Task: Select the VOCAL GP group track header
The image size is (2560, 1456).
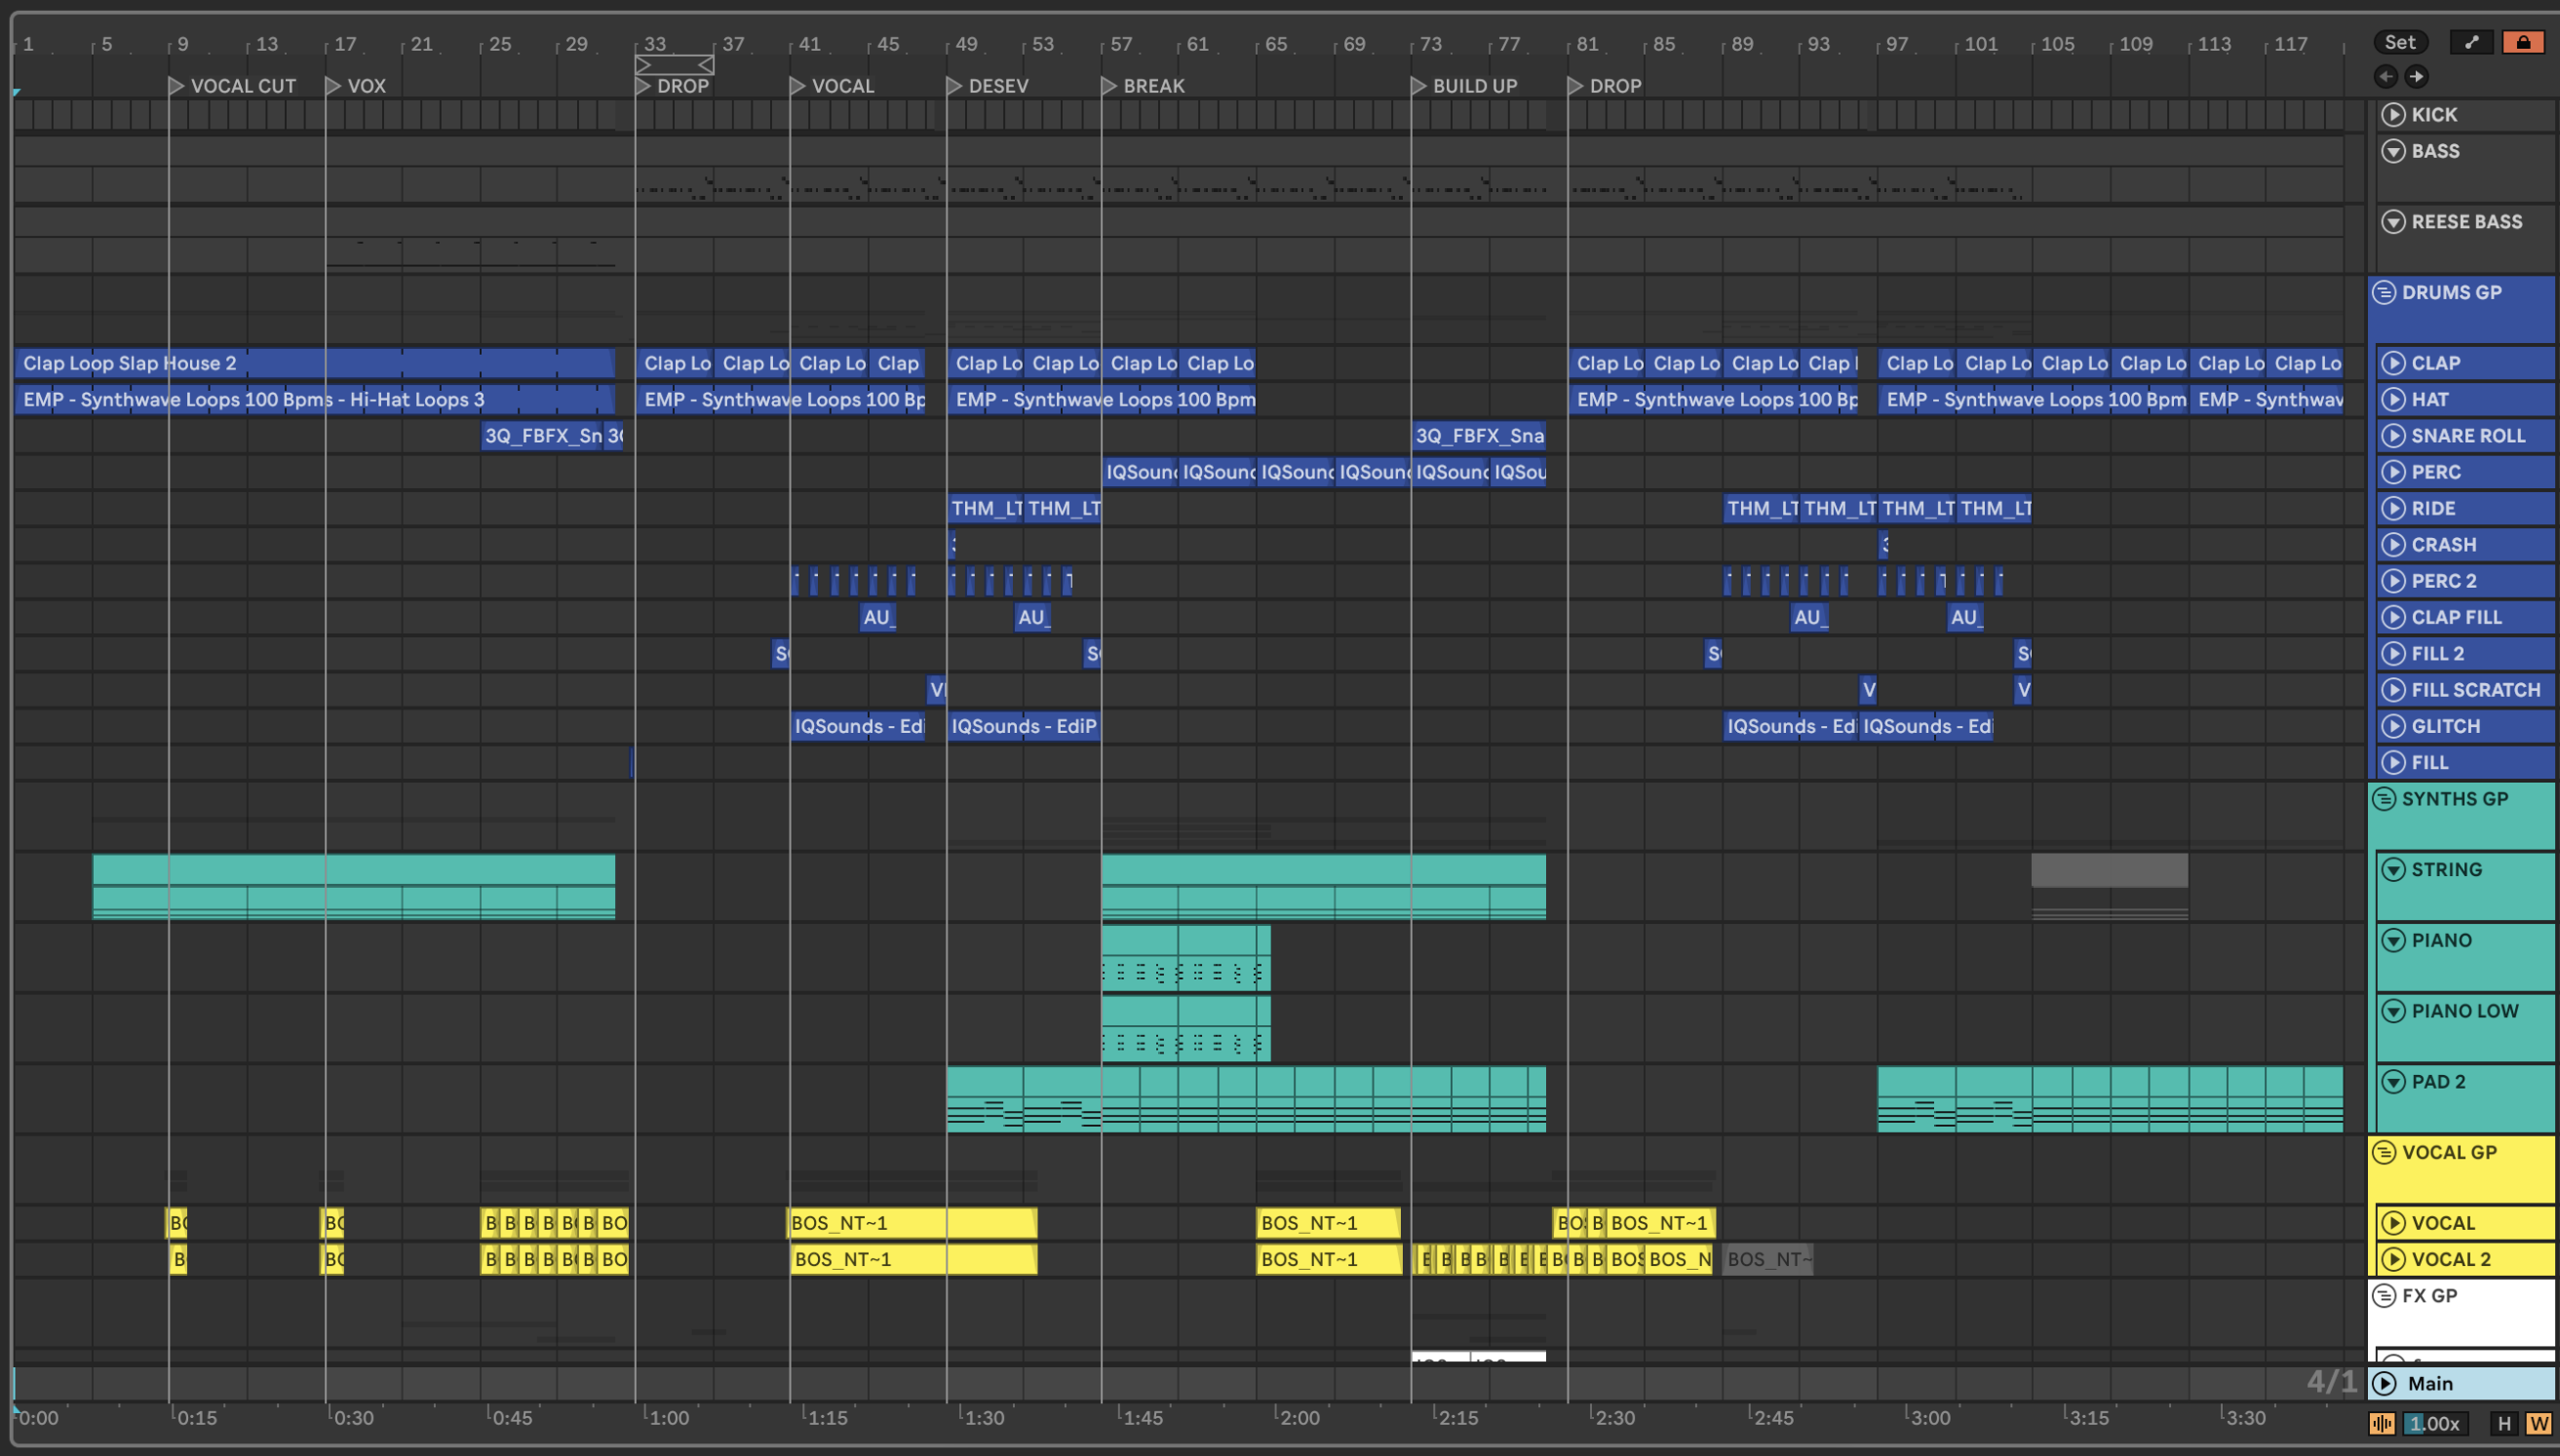Action: pyautogui.click(x=2449, y=1152)
